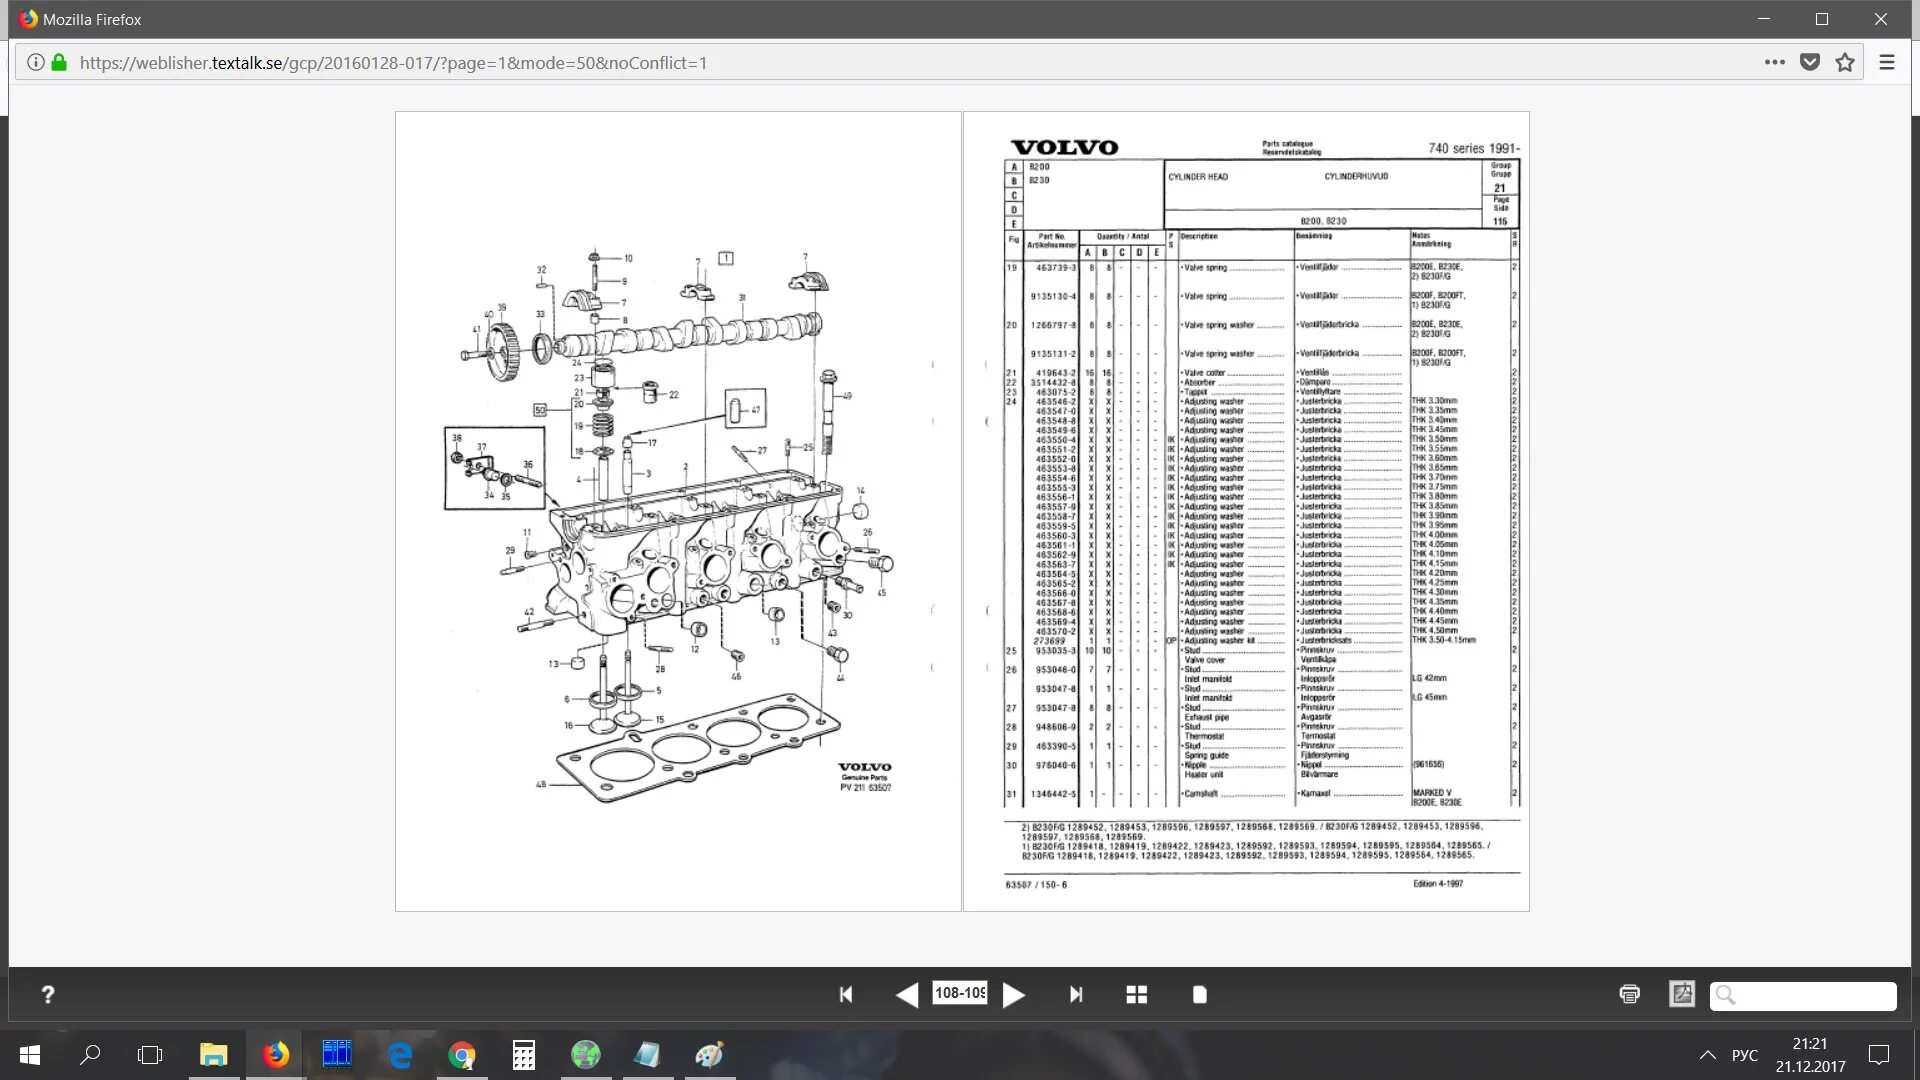
Task: Open clock and calendar showing 21:21
Action: click(x=1810, y=1055)
